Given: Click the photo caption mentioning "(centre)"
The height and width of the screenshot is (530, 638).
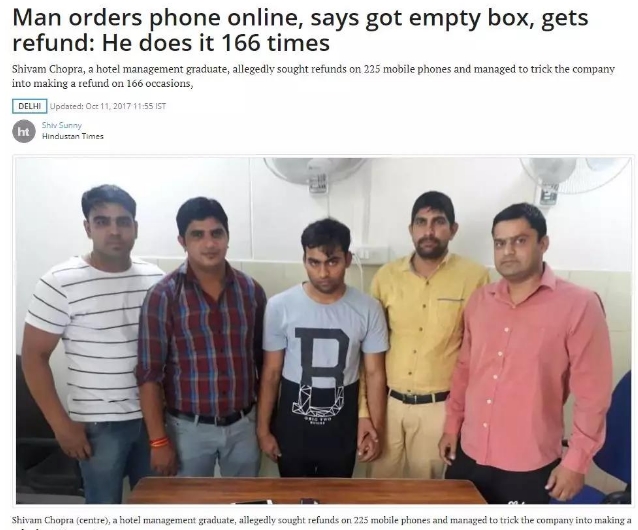Looking at the screenshot, I should click(321, 520).
